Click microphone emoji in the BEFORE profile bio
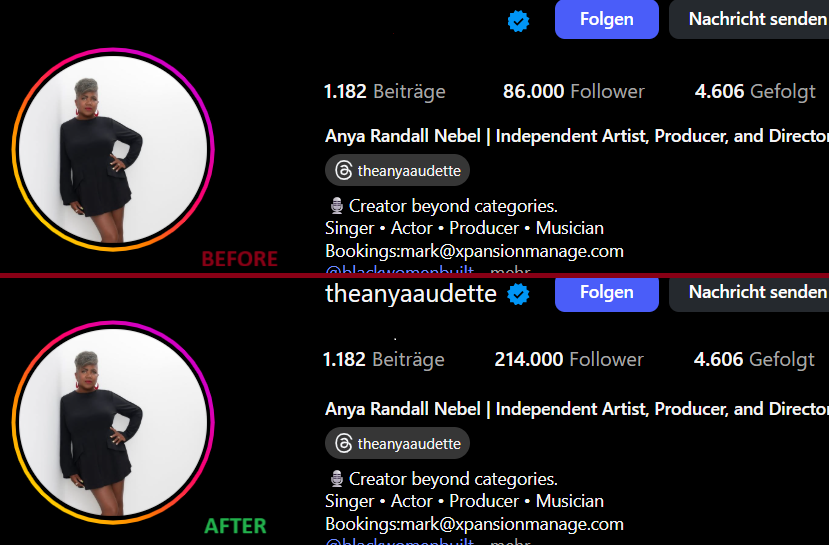Image resolution: width=829 pixels, height=545 pixels. pos(336,206)
